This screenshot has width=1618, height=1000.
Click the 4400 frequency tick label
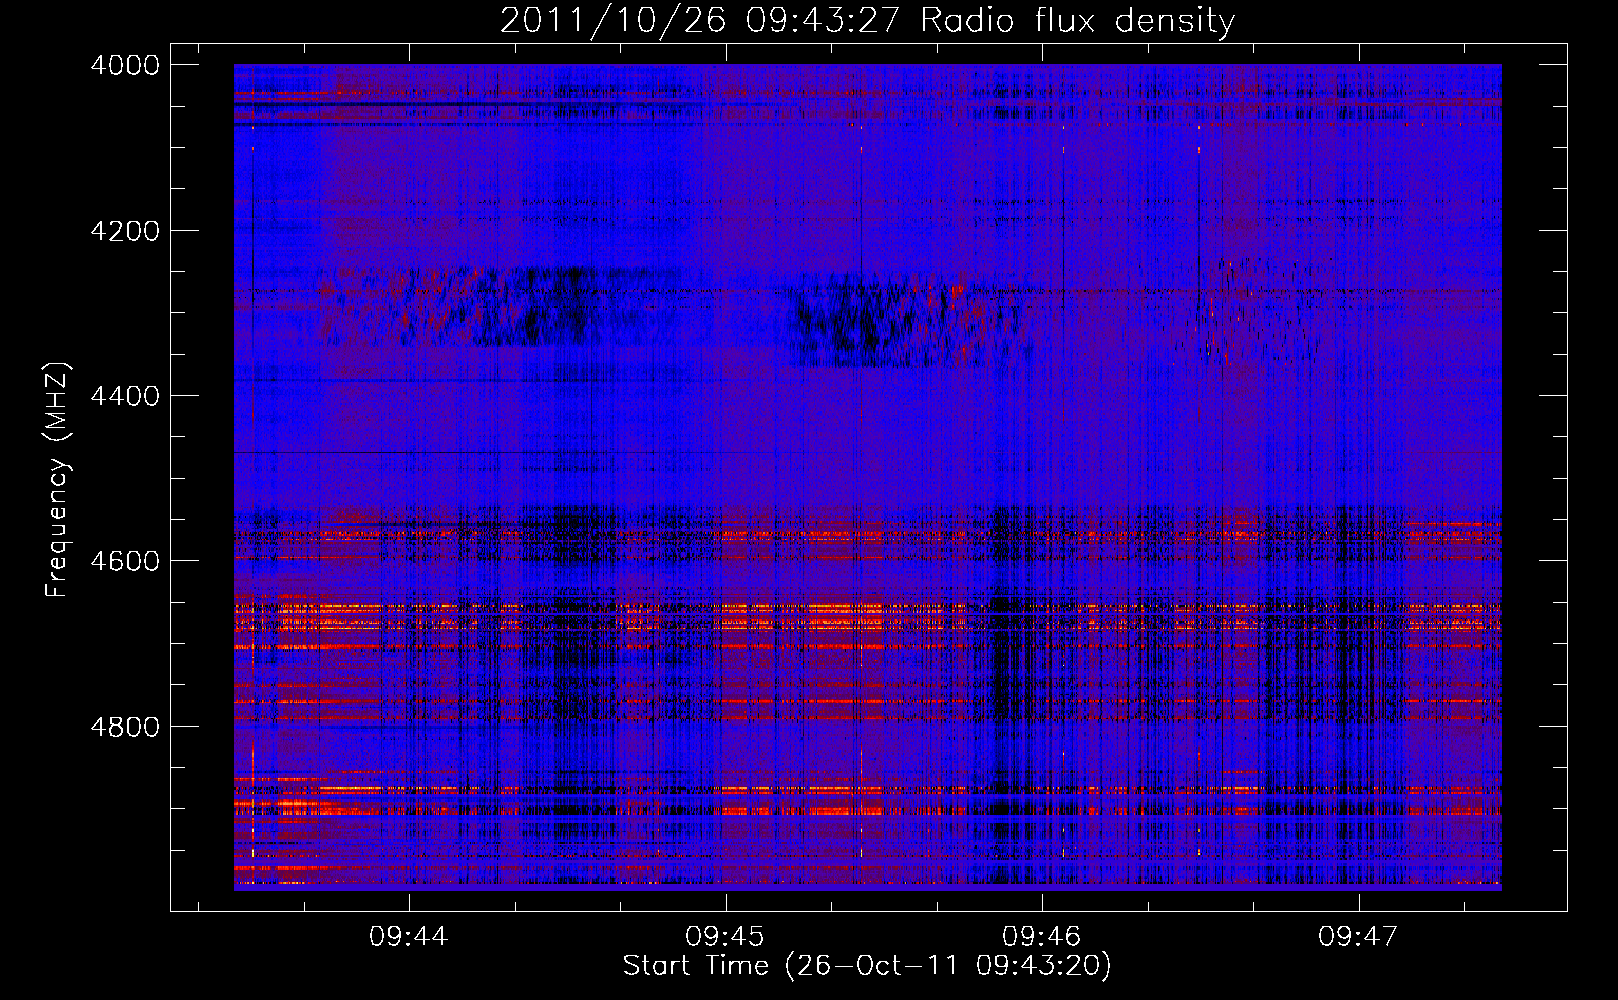(x=125, y=396)
